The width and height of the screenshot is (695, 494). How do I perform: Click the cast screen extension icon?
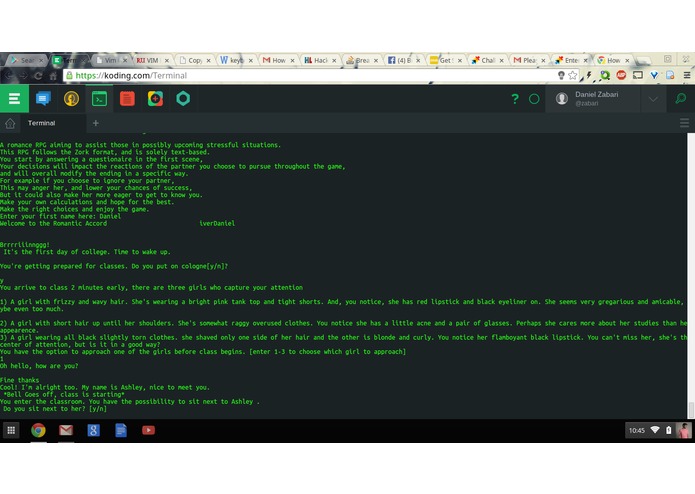(638, 75)
